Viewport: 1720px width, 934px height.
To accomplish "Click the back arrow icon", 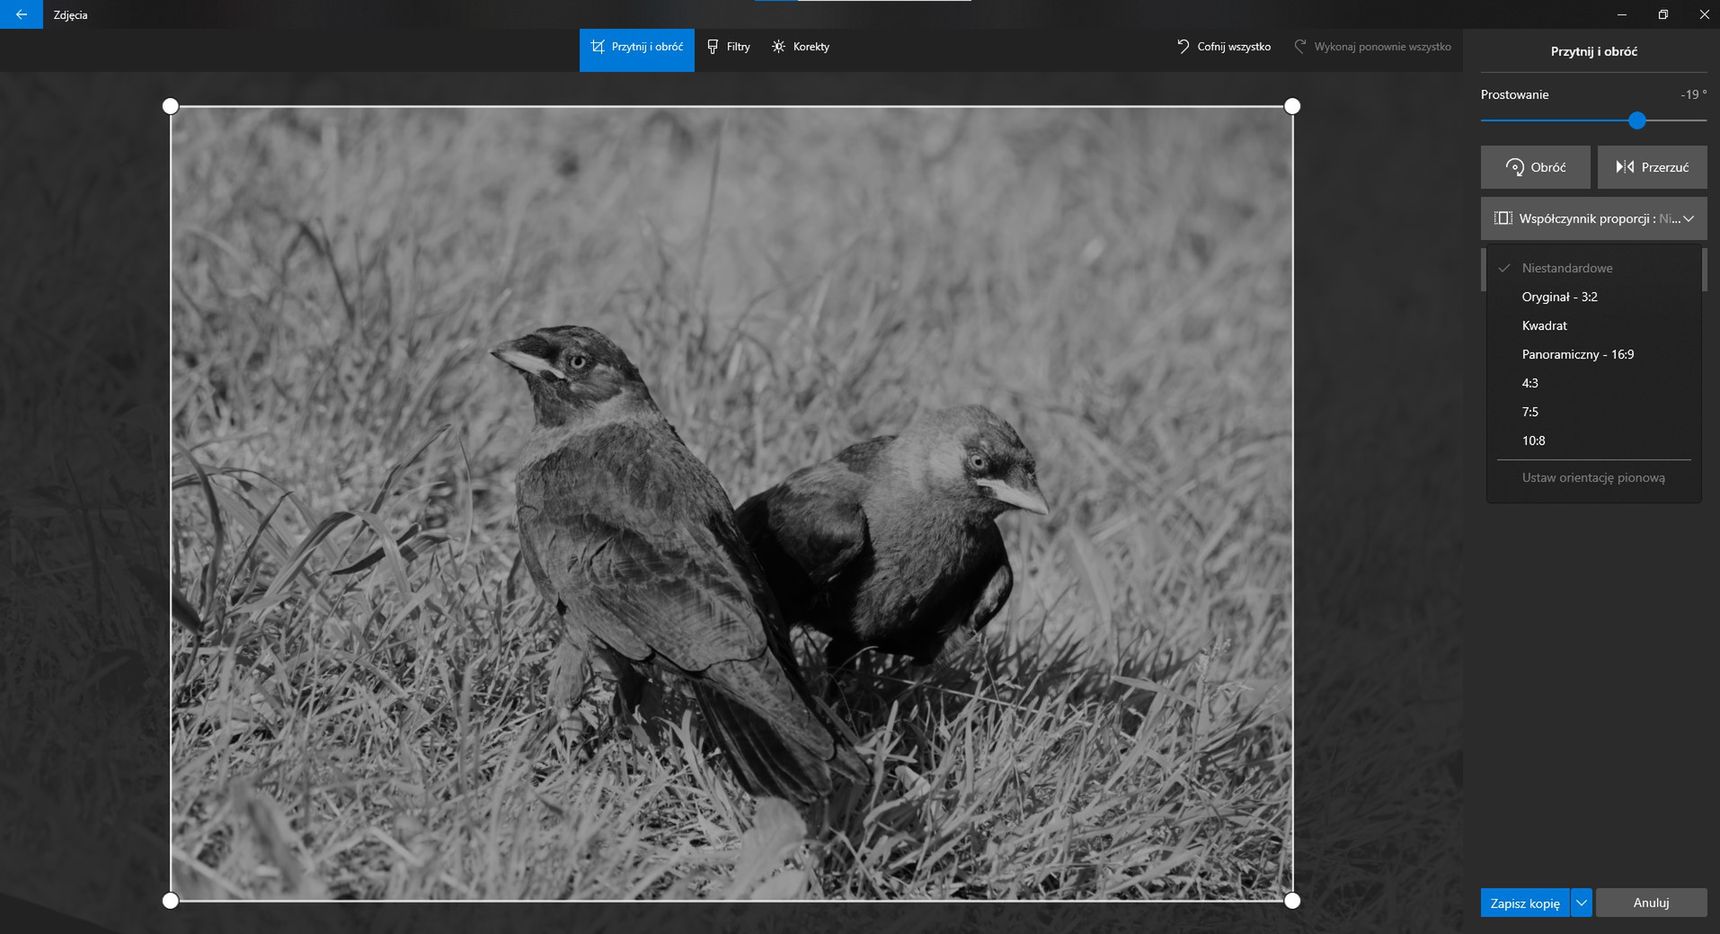I will point(21,14).
